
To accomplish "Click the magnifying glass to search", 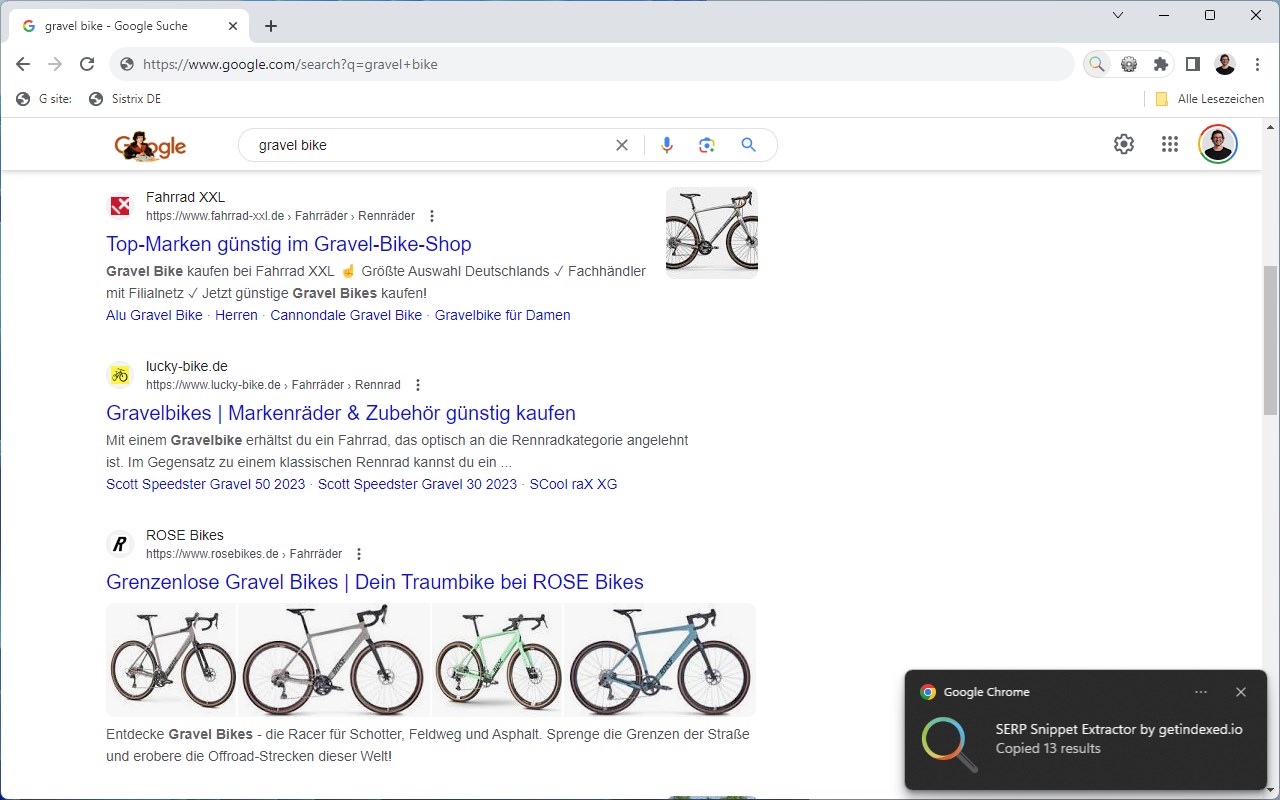I will (748, 144).
